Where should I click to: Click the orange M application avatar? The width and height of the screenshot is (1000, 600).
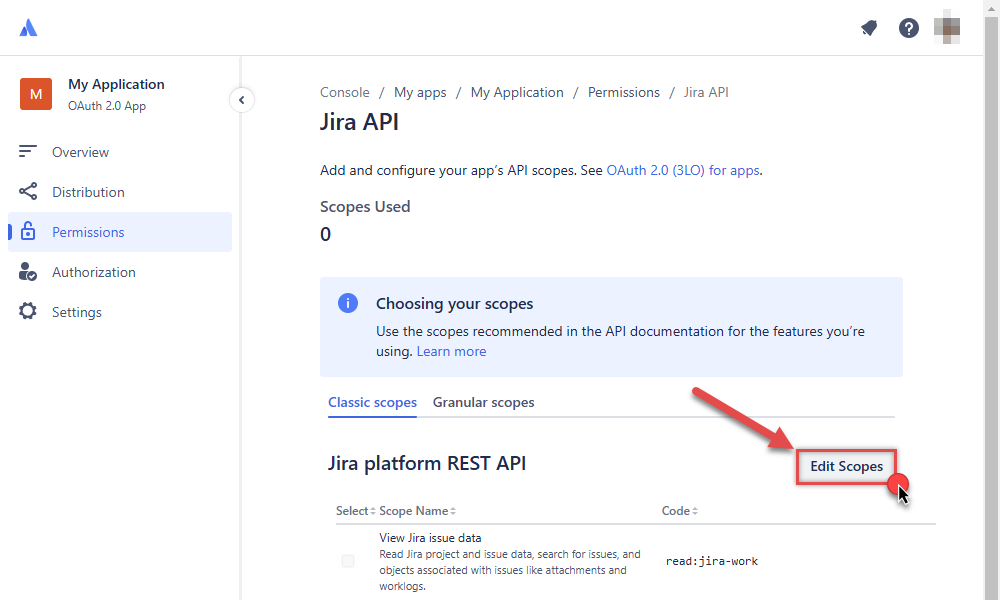(x=36, y=94)
